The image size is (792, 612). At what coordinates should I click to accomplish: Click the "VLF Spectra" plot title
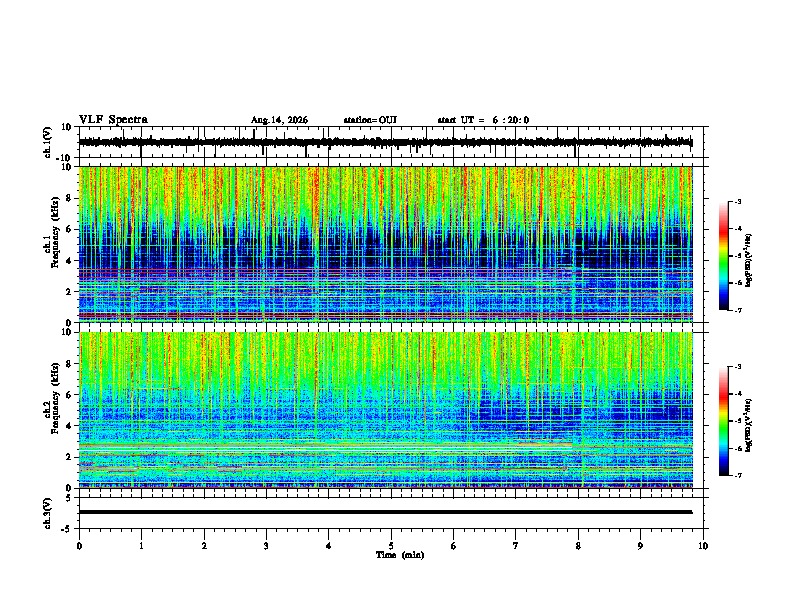point(113,120)
